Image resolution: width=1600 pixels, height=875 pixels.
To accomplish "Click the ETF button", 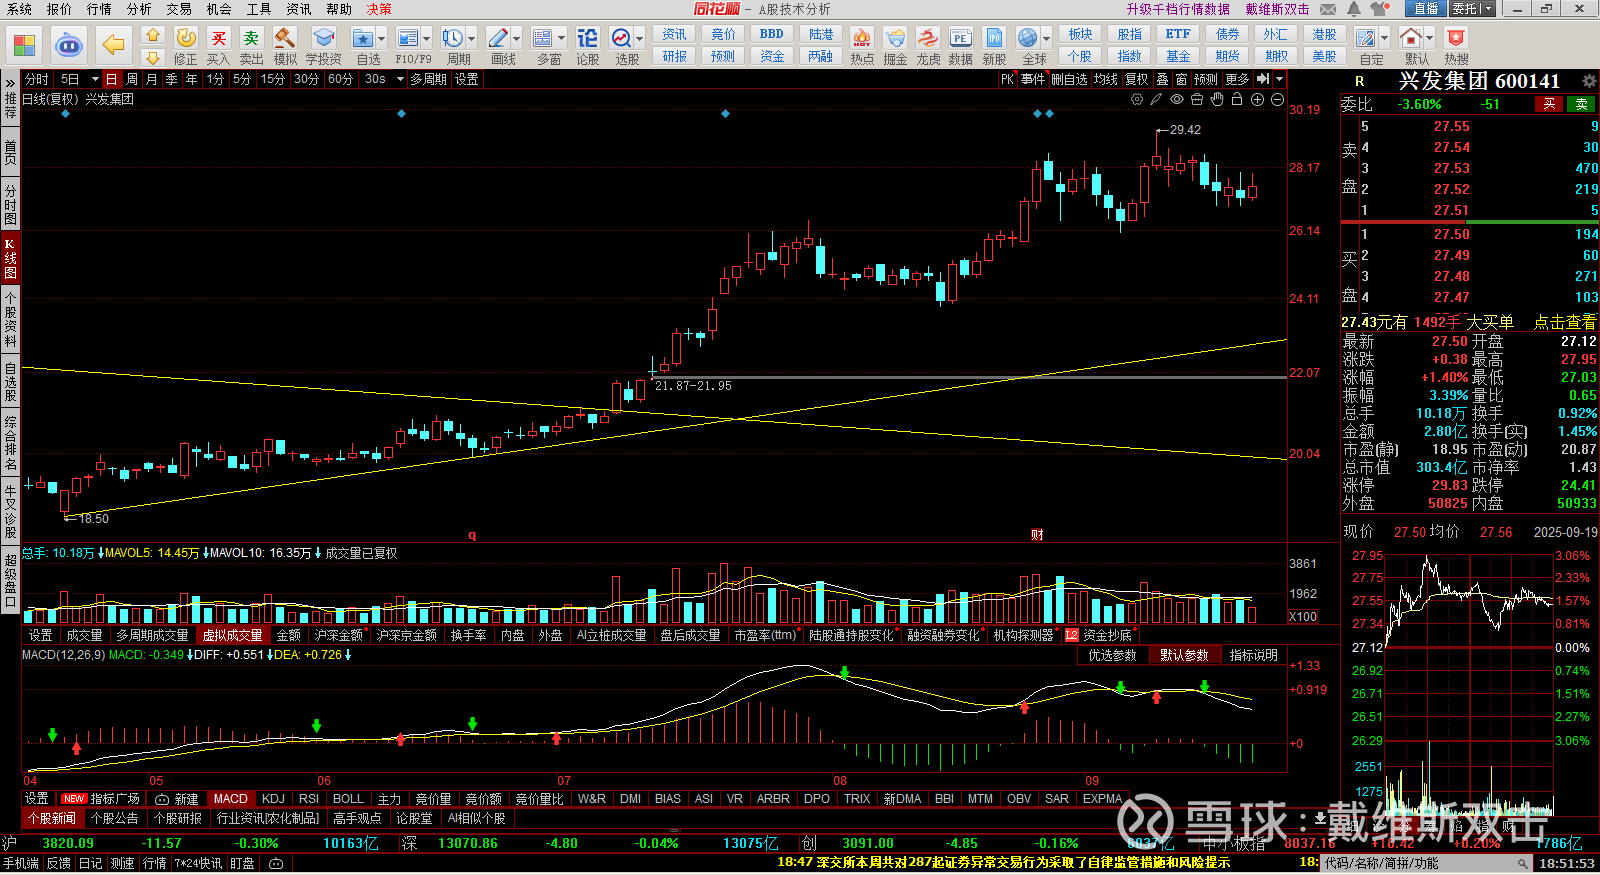I will coord(1178,34).
